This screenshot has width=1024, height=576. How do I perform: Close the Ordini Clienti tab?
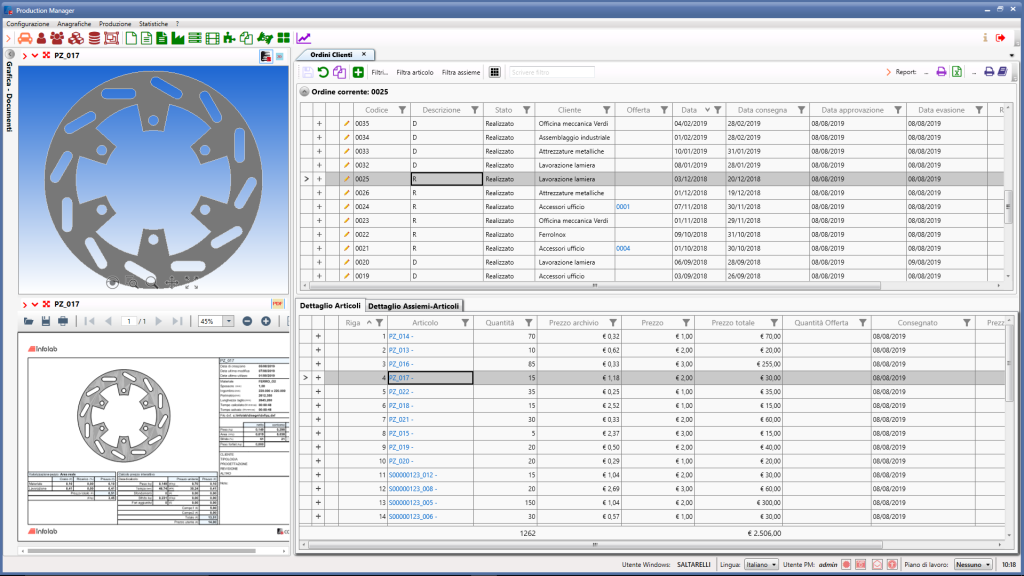coord(364,54)
